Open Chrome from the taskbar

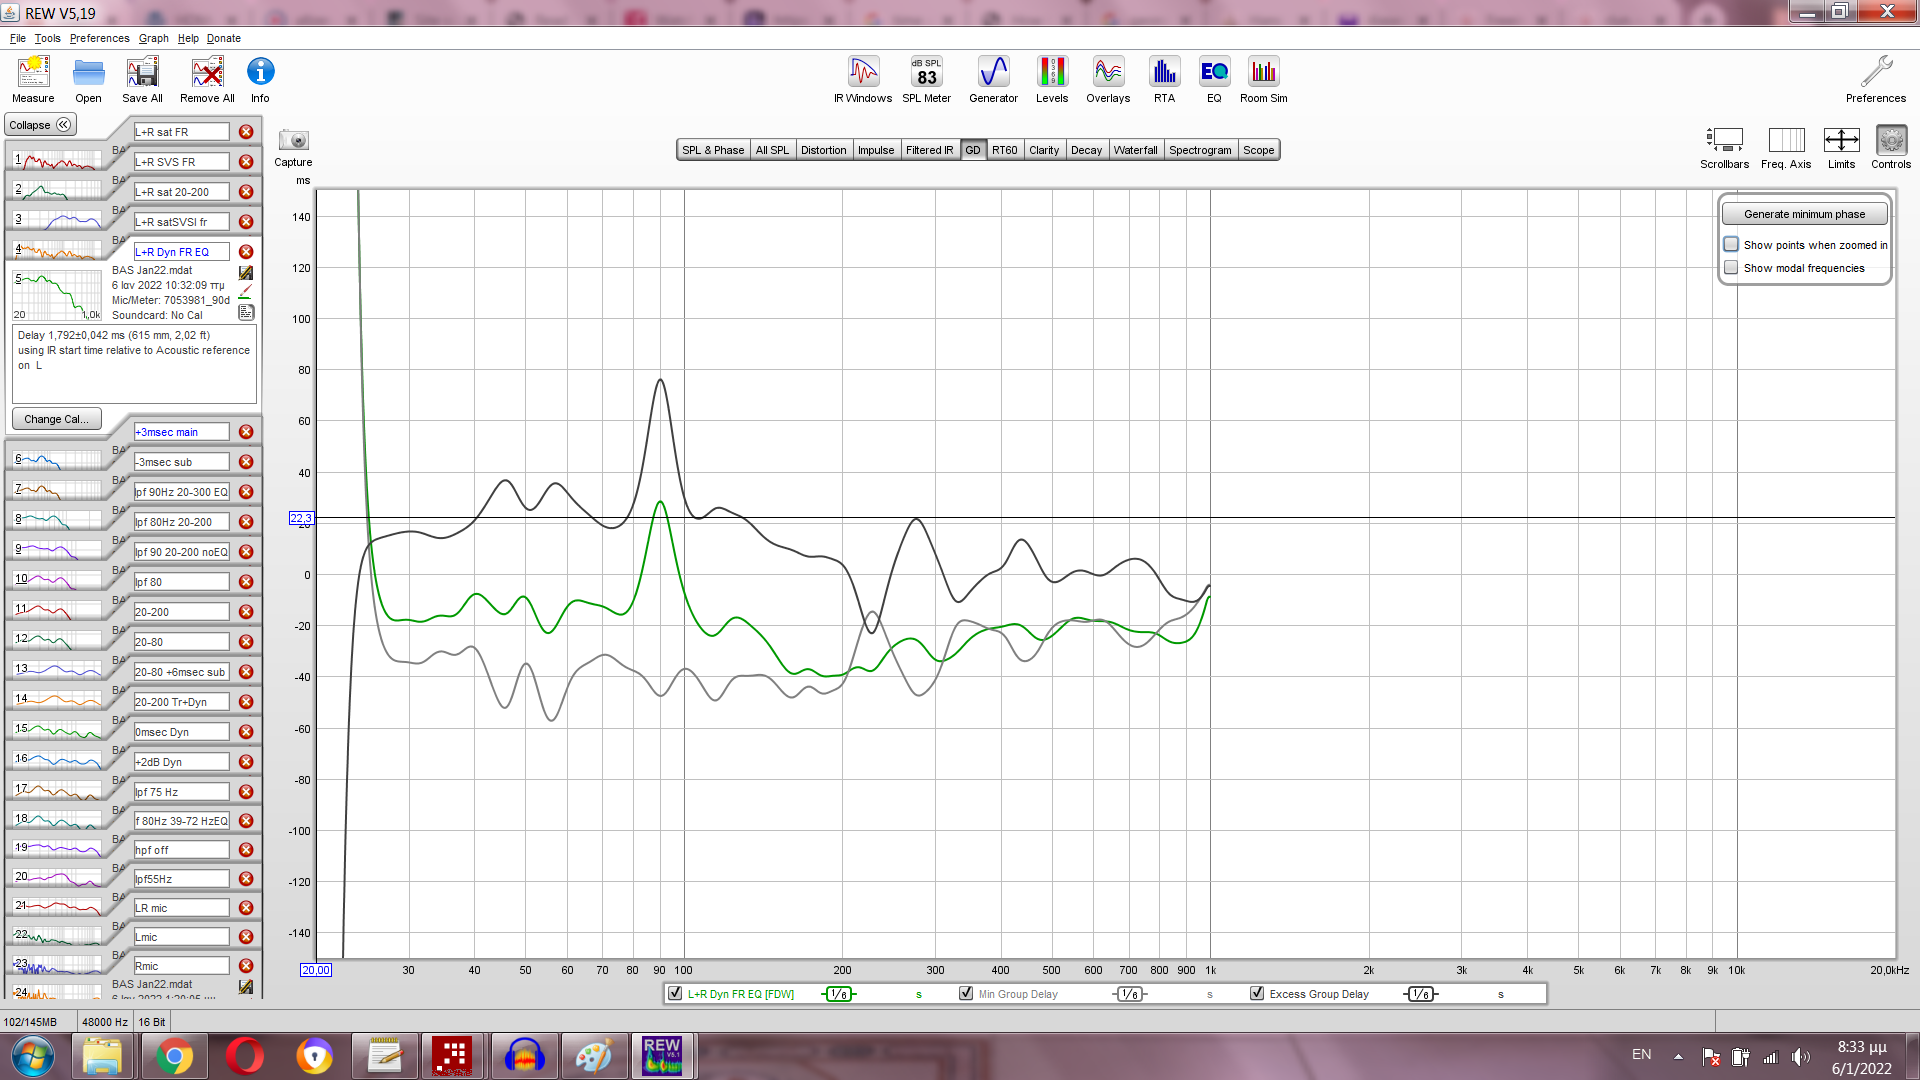pos(174,1056)
